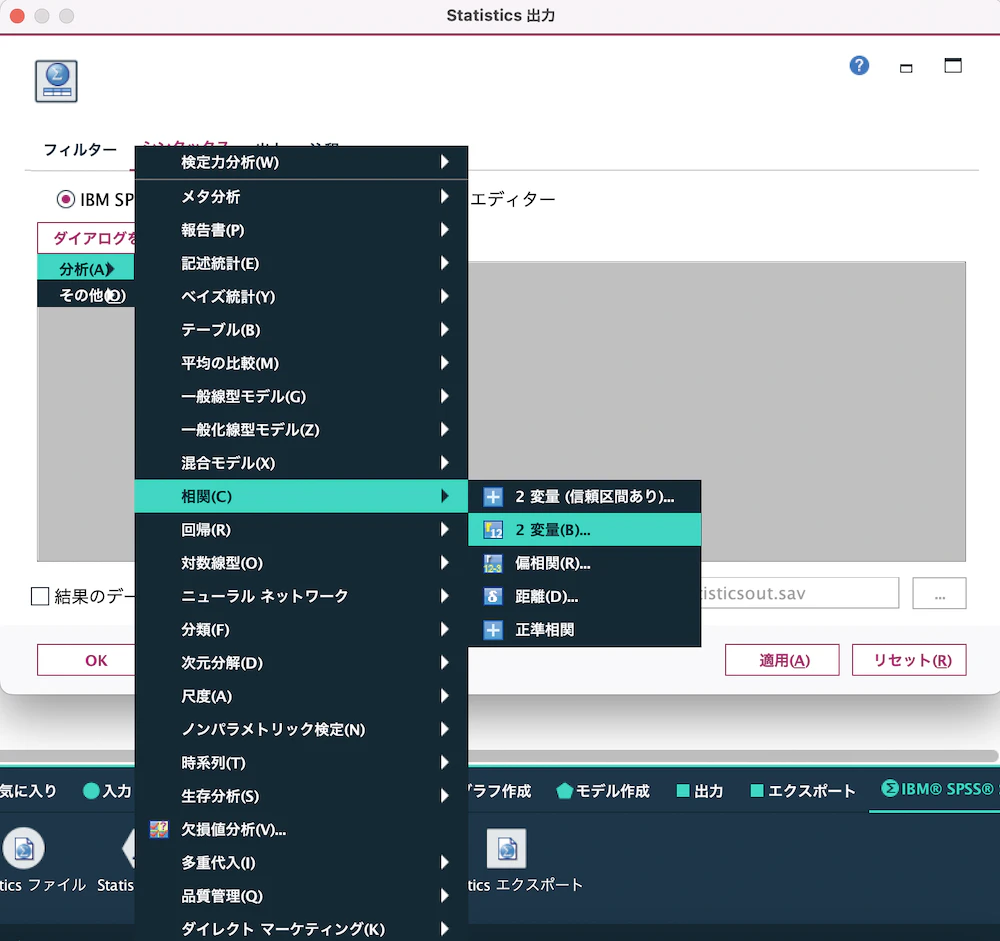Open help with the question mark icon
This screenshot has height=941, width=1000.
859,65
